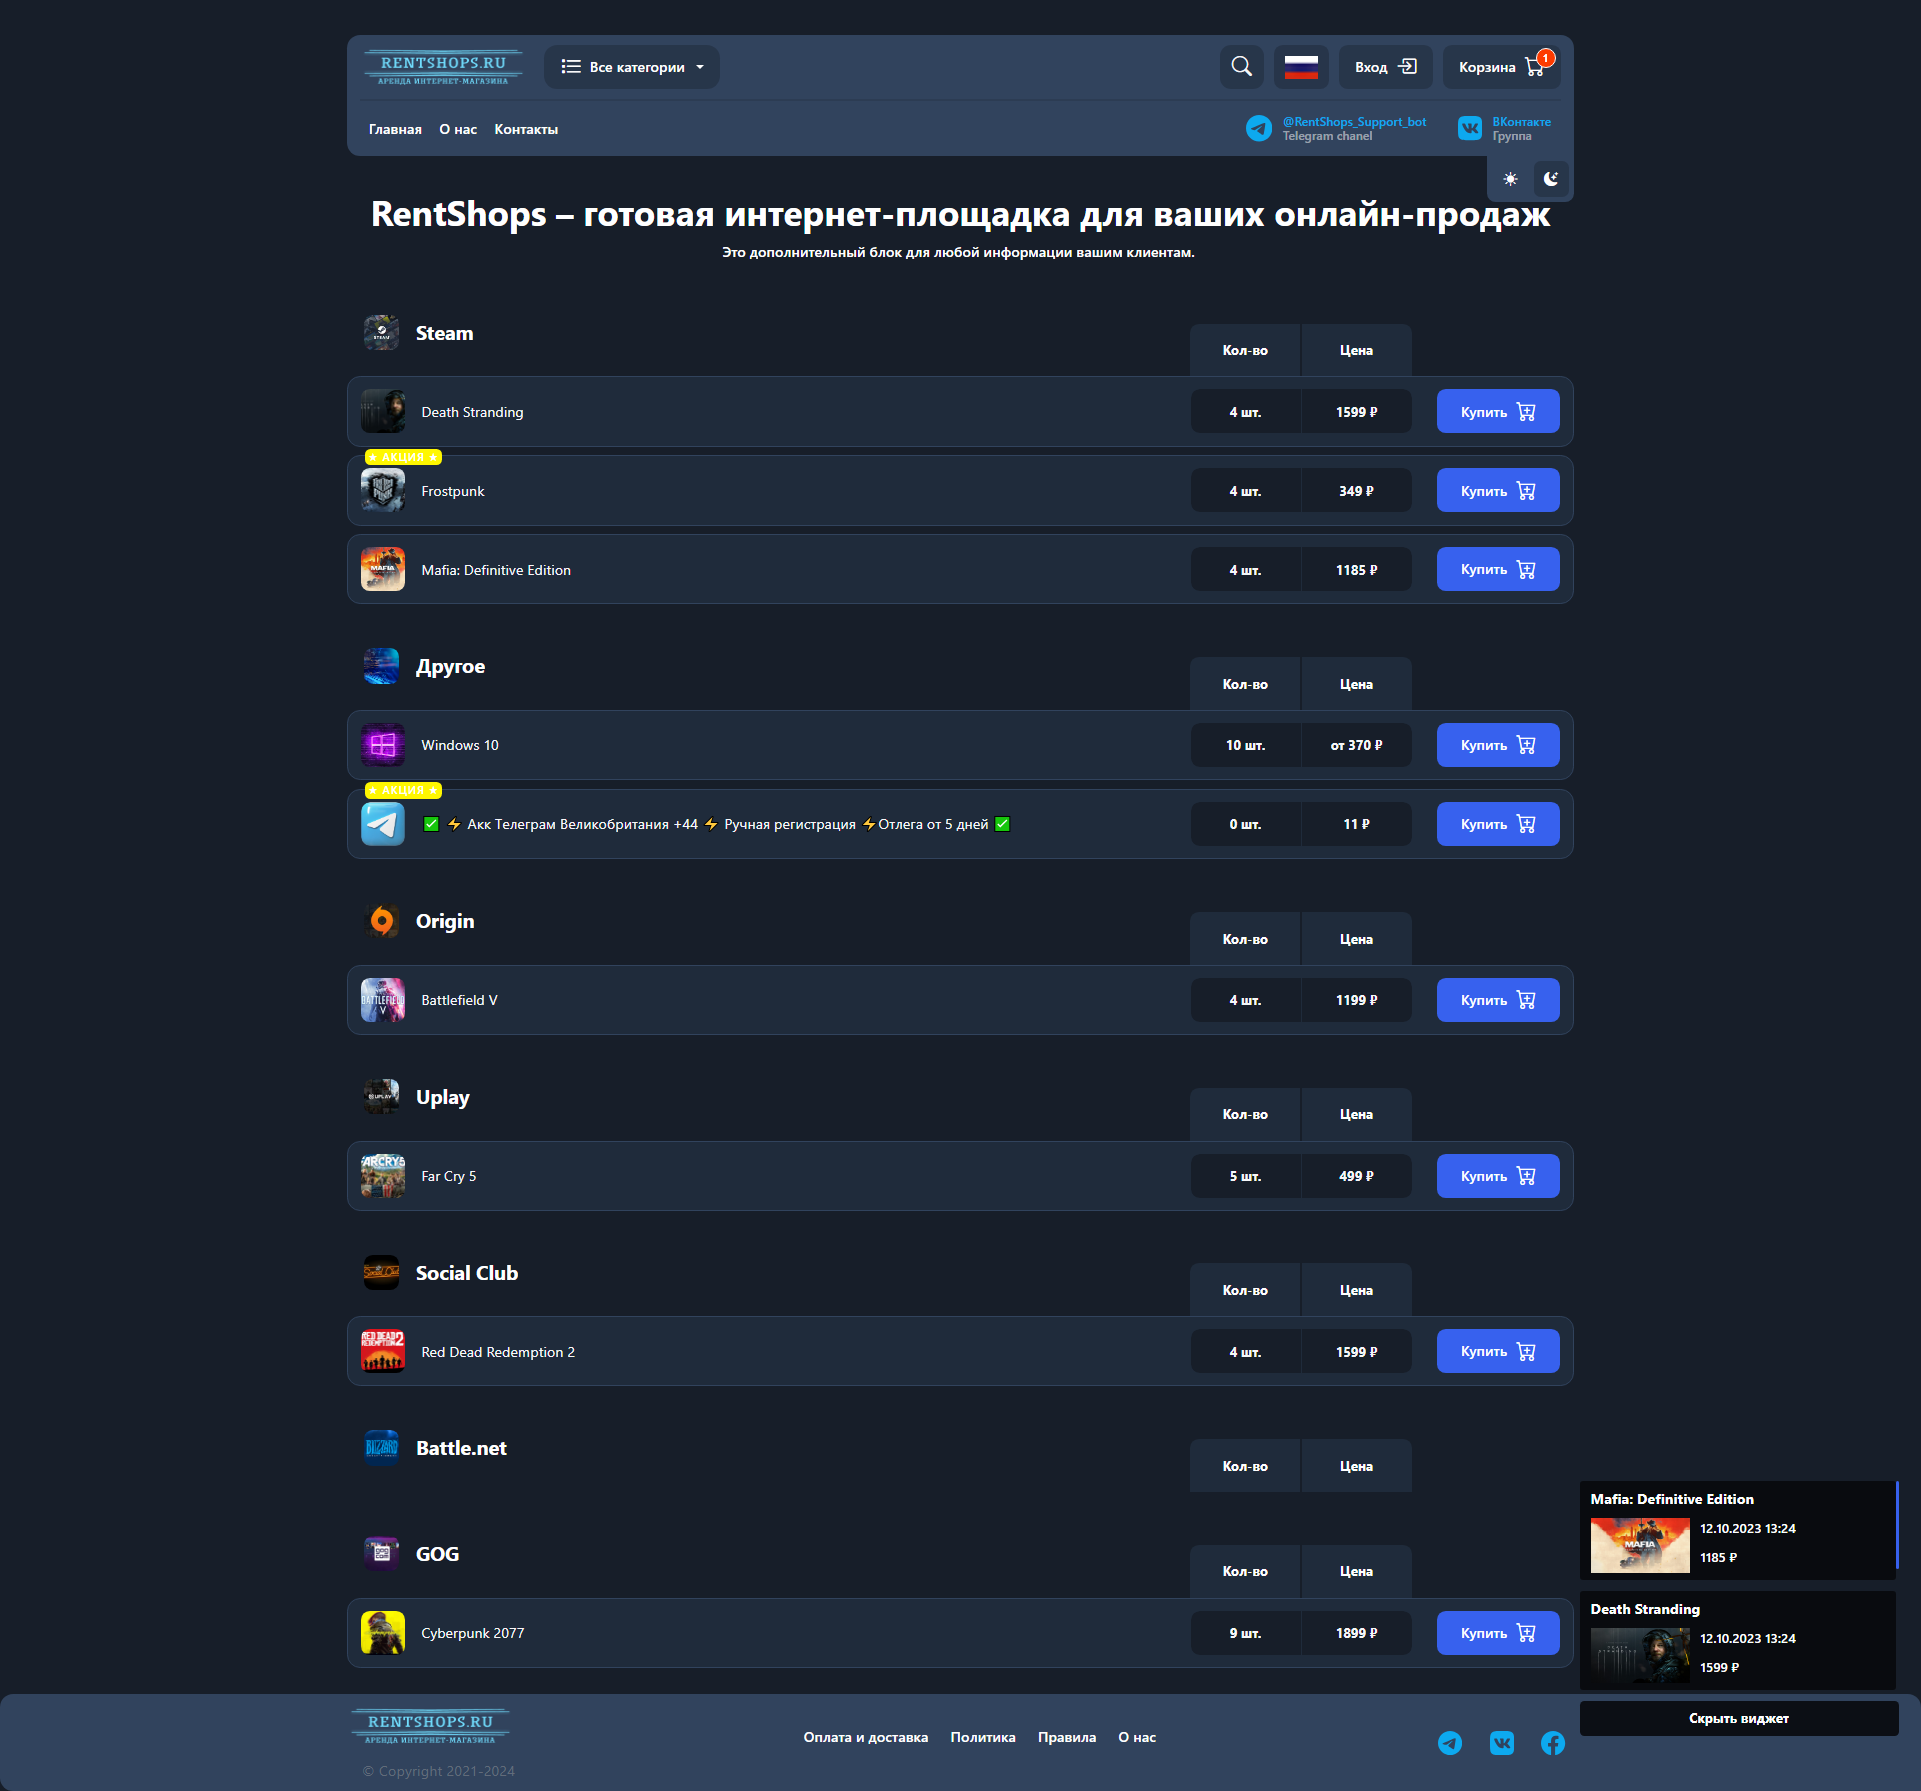Click the GOG category icon

point(382,1554)
